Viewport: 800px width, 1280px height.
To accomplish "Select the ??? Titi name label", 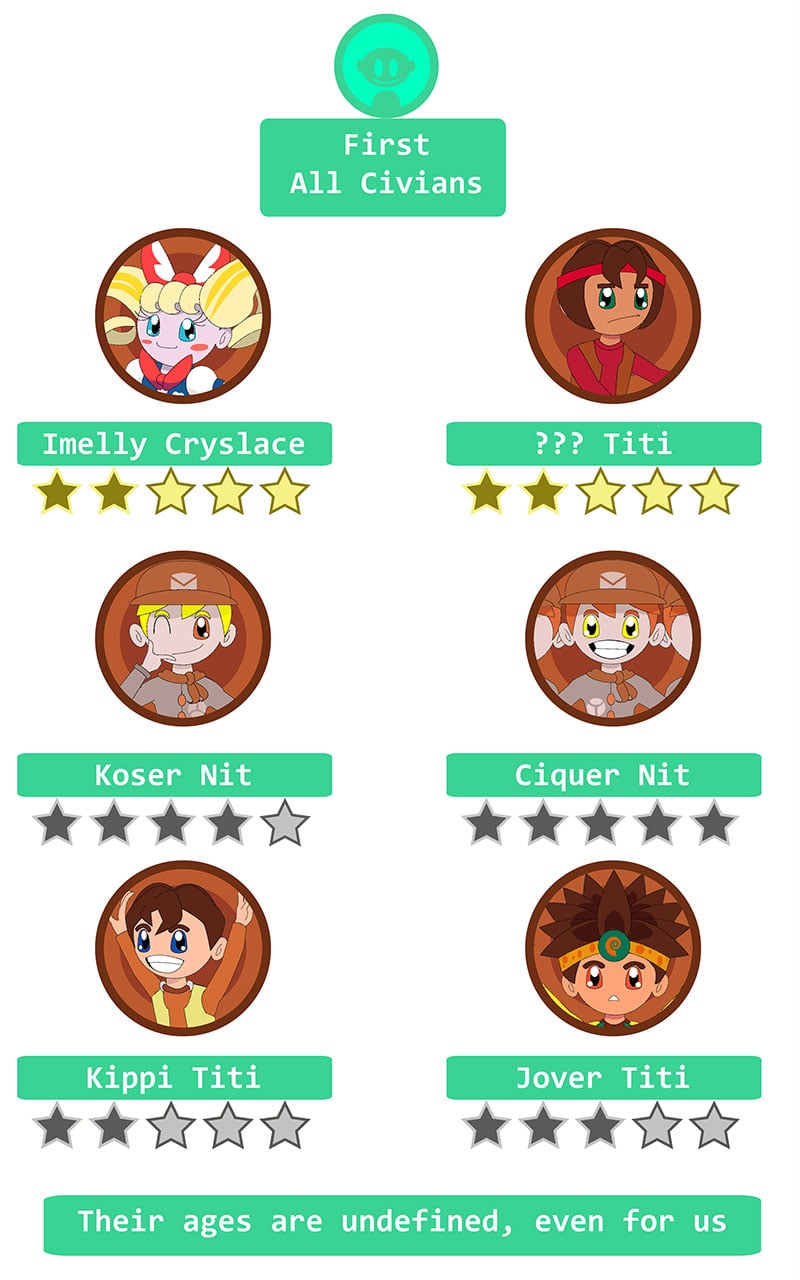I will coord(604,444).
